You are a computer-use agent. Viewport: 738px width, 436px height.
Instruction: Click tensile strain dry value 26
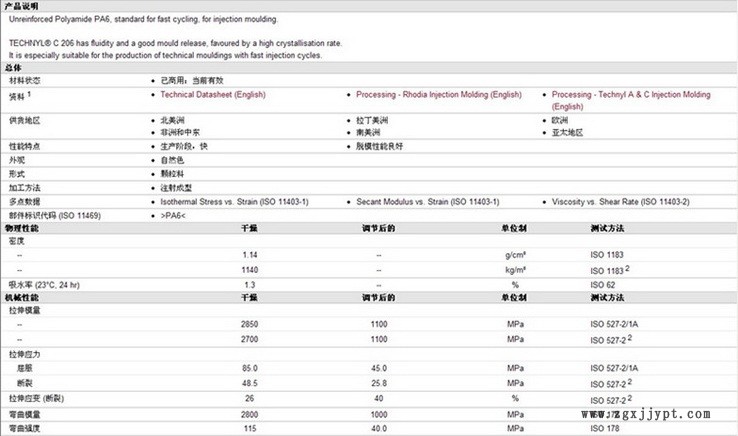pyautogui.click(x=249, y=398)
